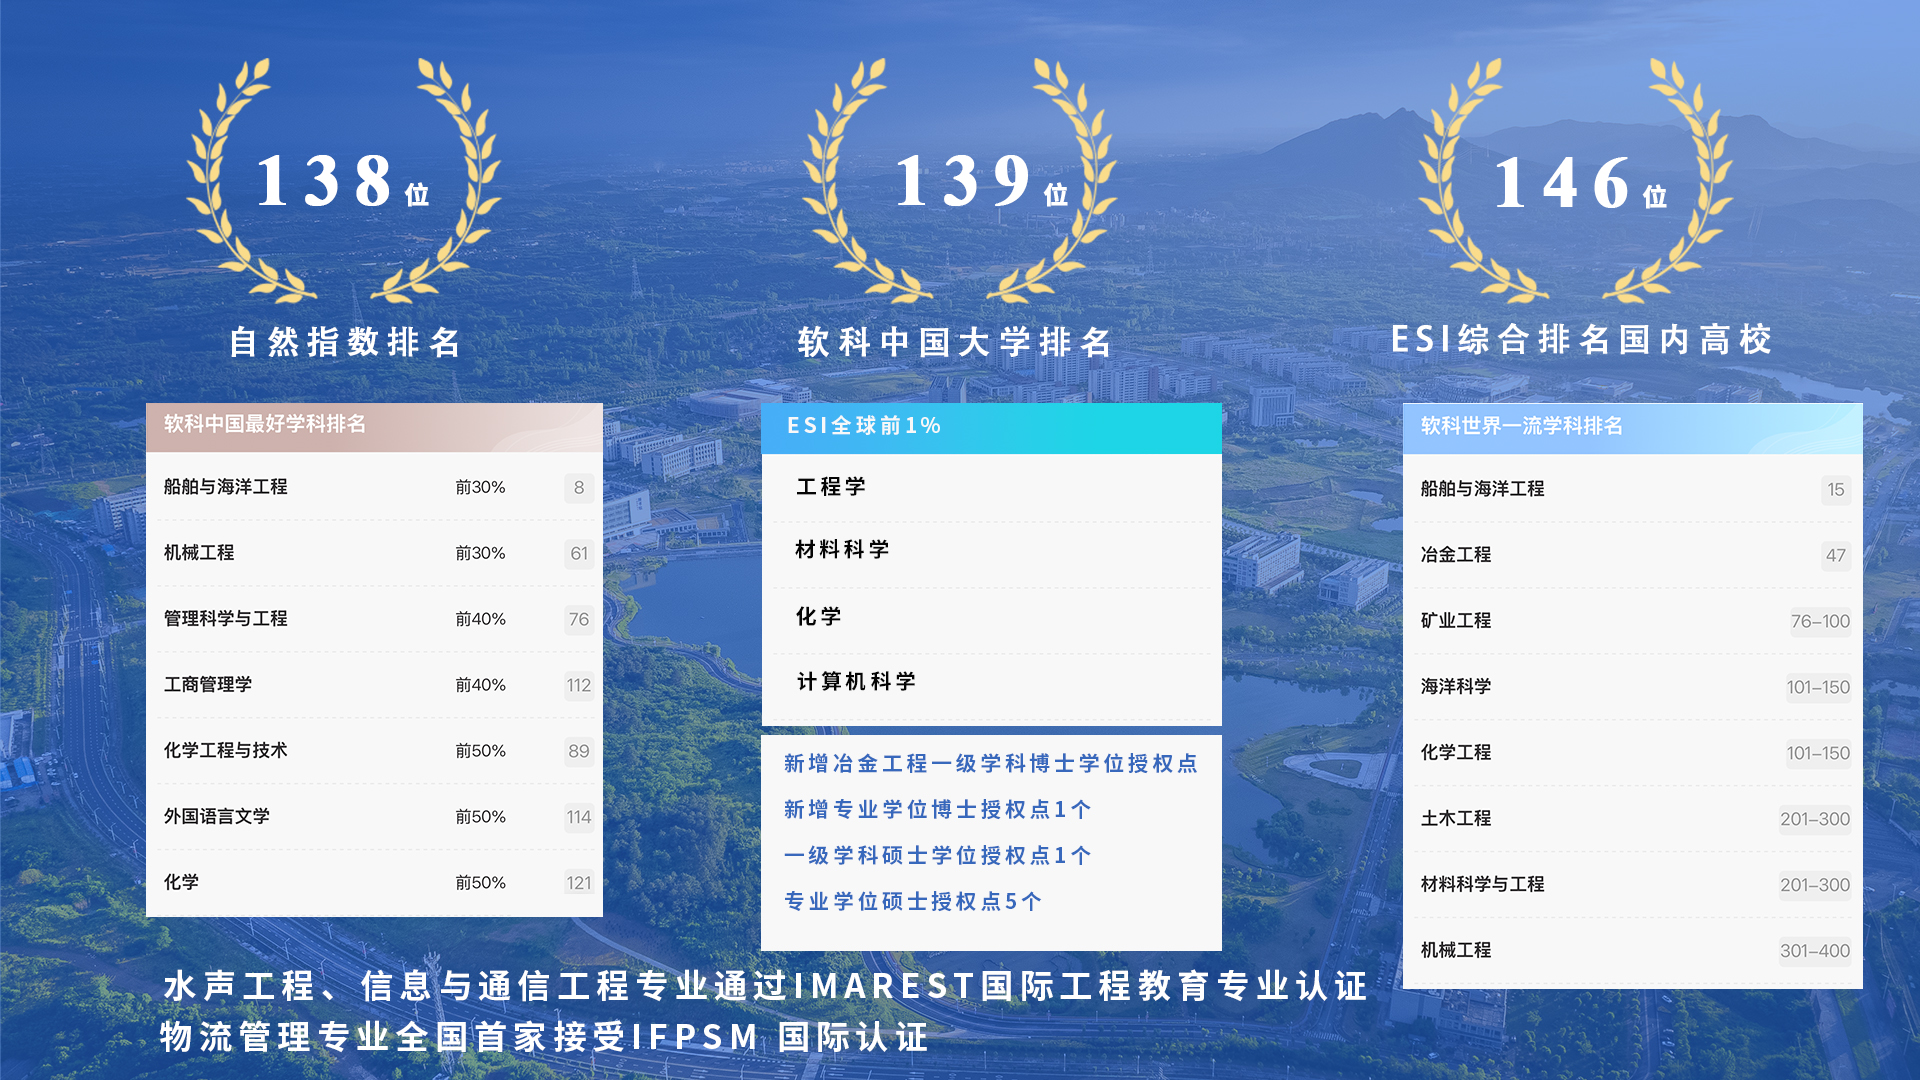The height and width of the screenshot is (1080, 1920).
Task: Click the 计算机科学 row in ESI list
Action: [990, 682]
